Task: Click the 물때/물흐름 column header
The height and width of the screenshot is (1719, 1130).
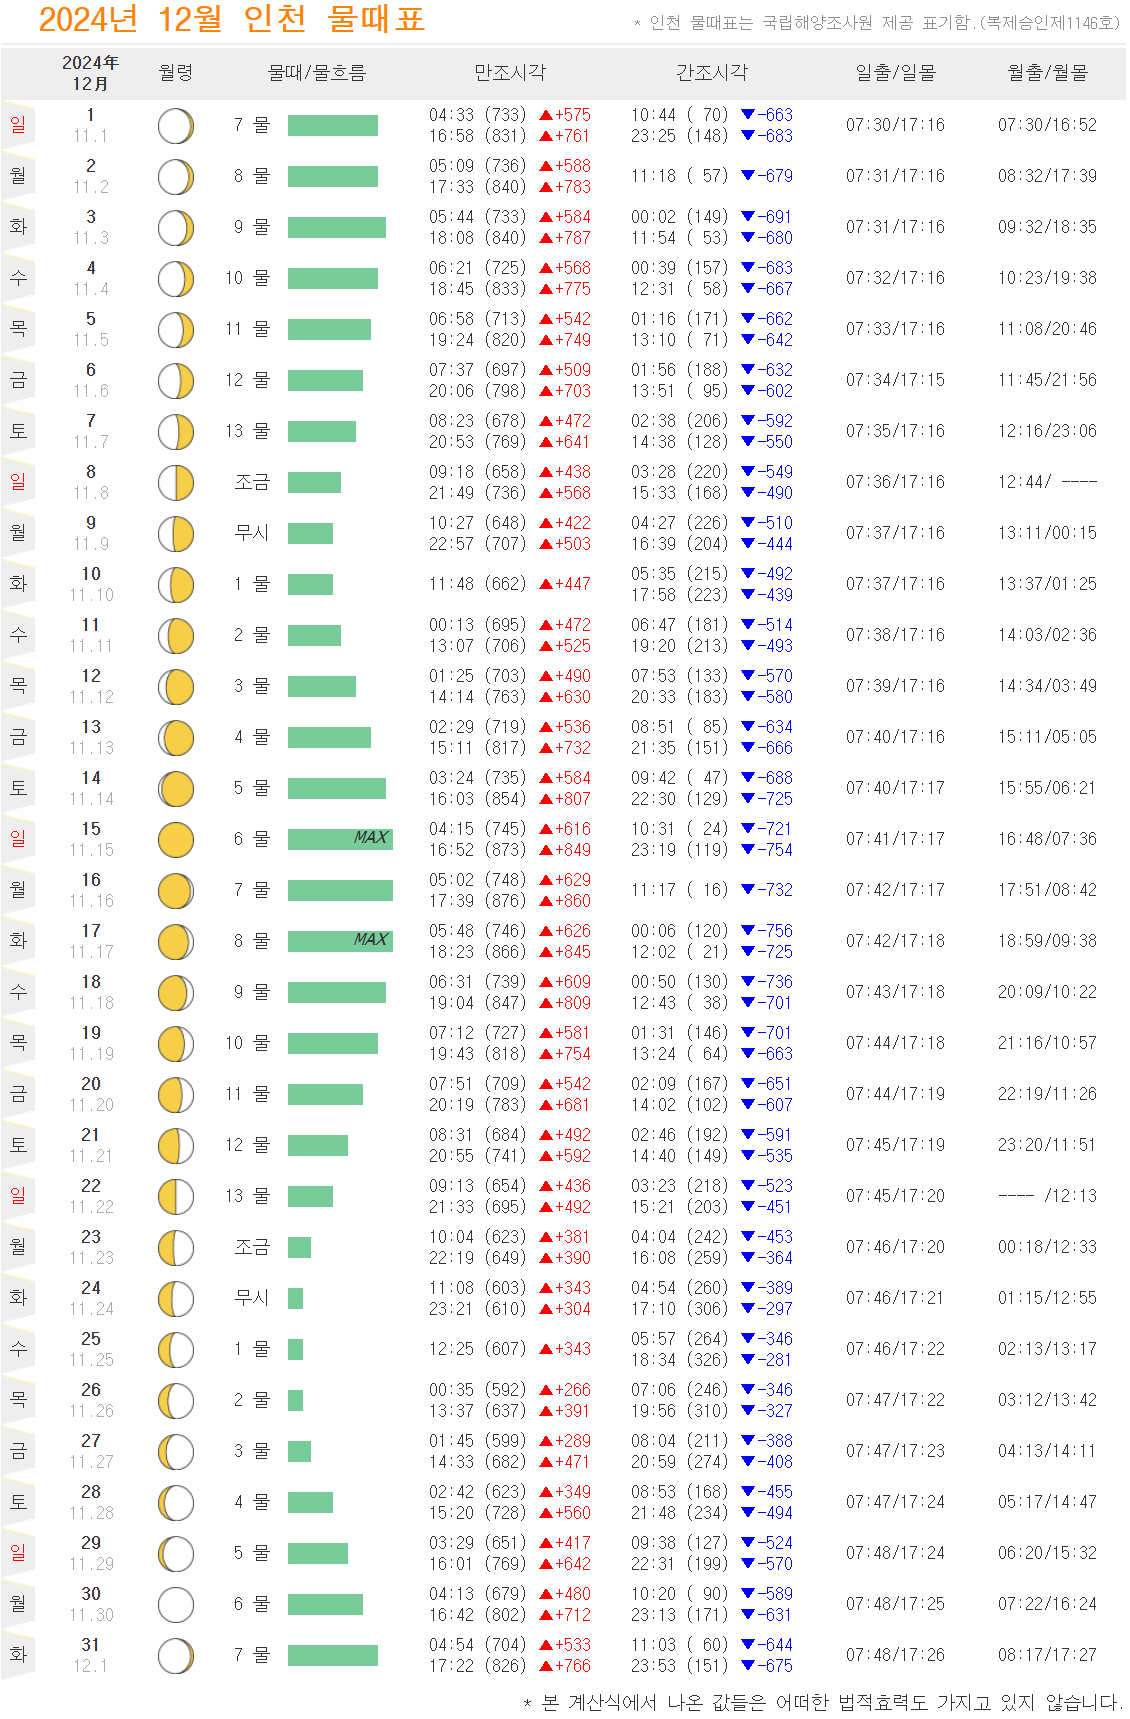Action: pyautogui.click(x=317, y=72)
